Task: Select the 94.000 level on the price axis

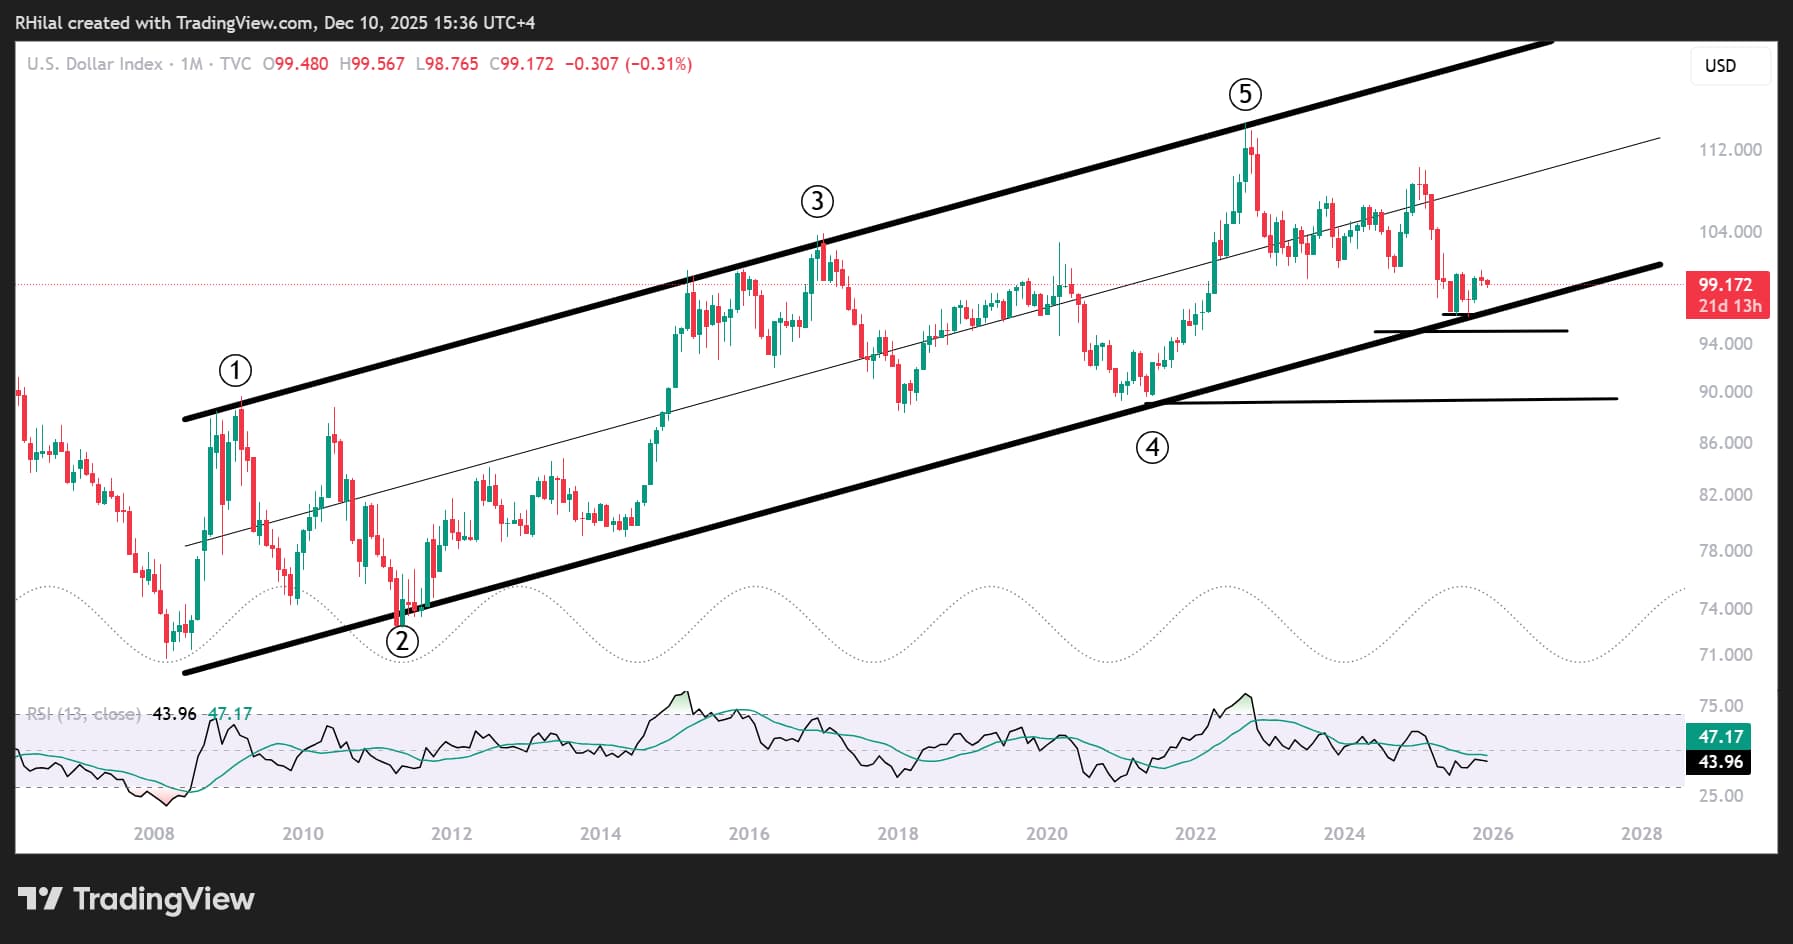Action: coord(1724,341)
